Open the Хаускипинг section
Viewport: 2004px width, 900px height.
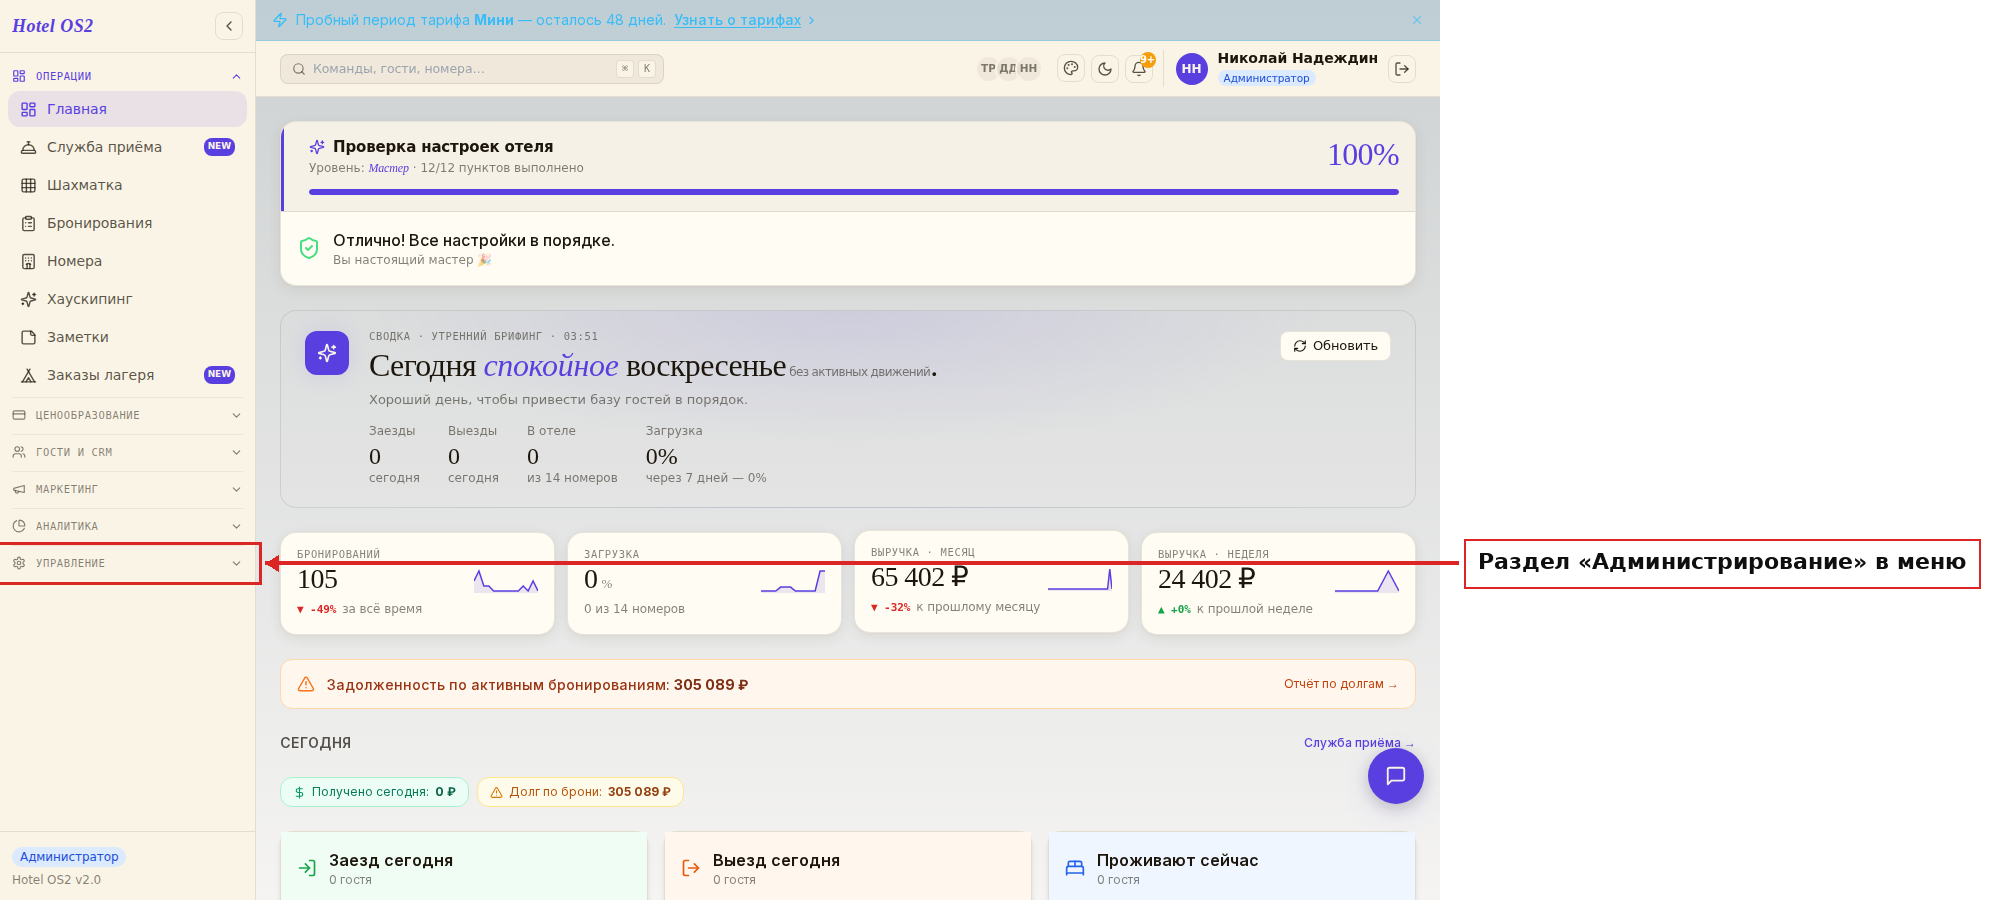click(127, 299)
